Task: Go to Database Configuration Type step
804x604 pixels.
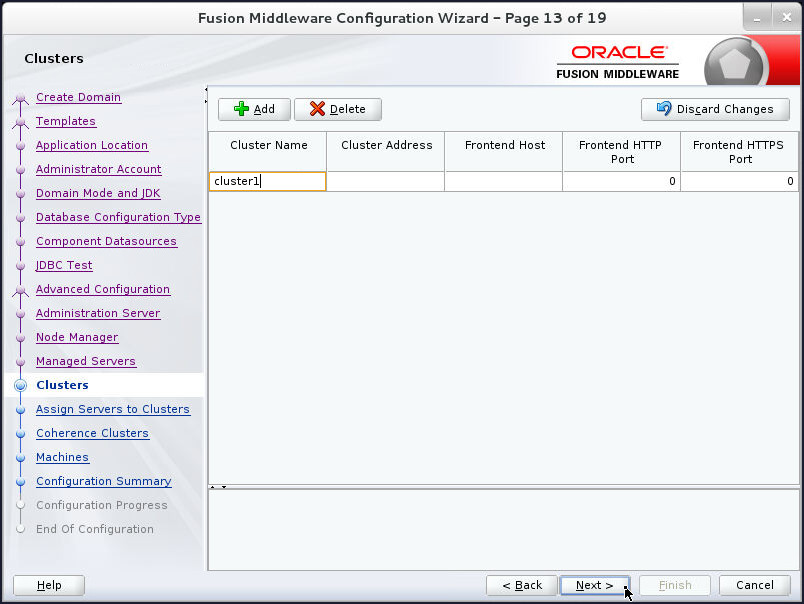Action: tap(118, 217)
